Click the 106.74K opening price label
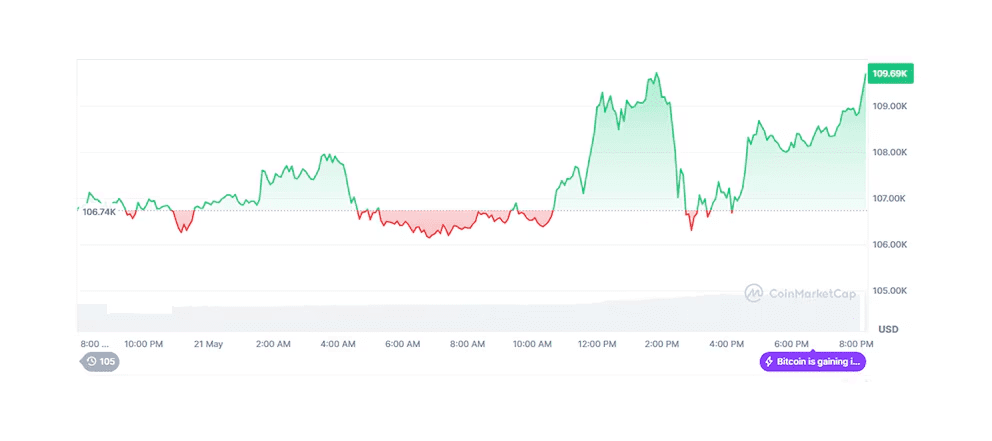 [99, 211]
